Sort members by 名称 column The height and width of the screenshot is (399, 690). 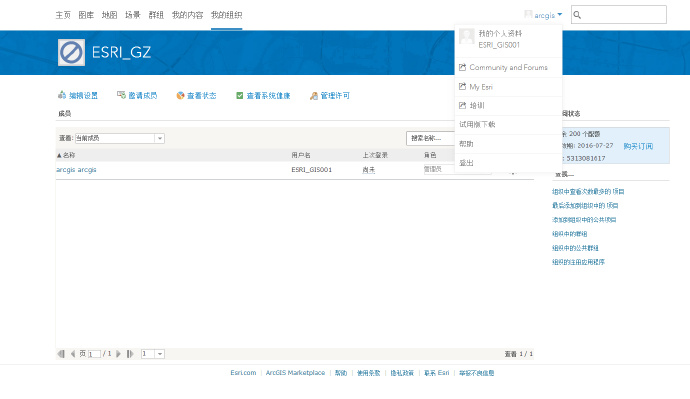66,155
